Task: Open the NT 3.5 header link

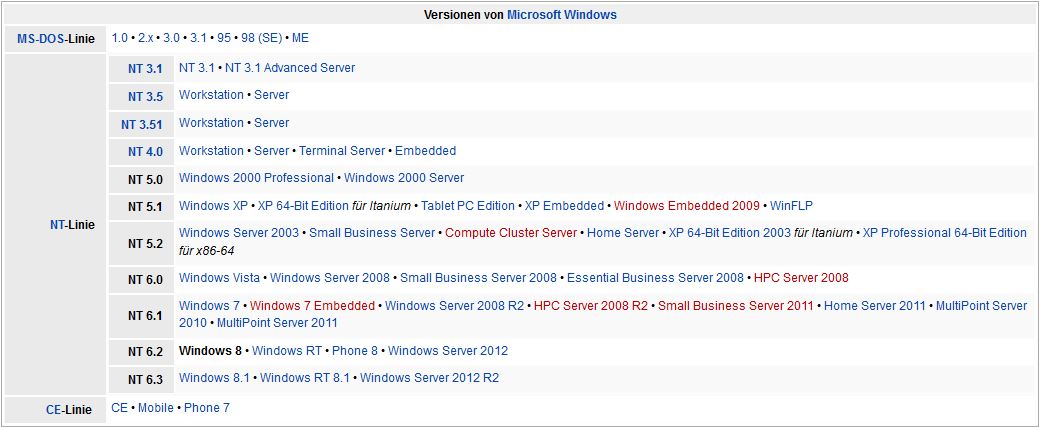Action: [145, 97]
